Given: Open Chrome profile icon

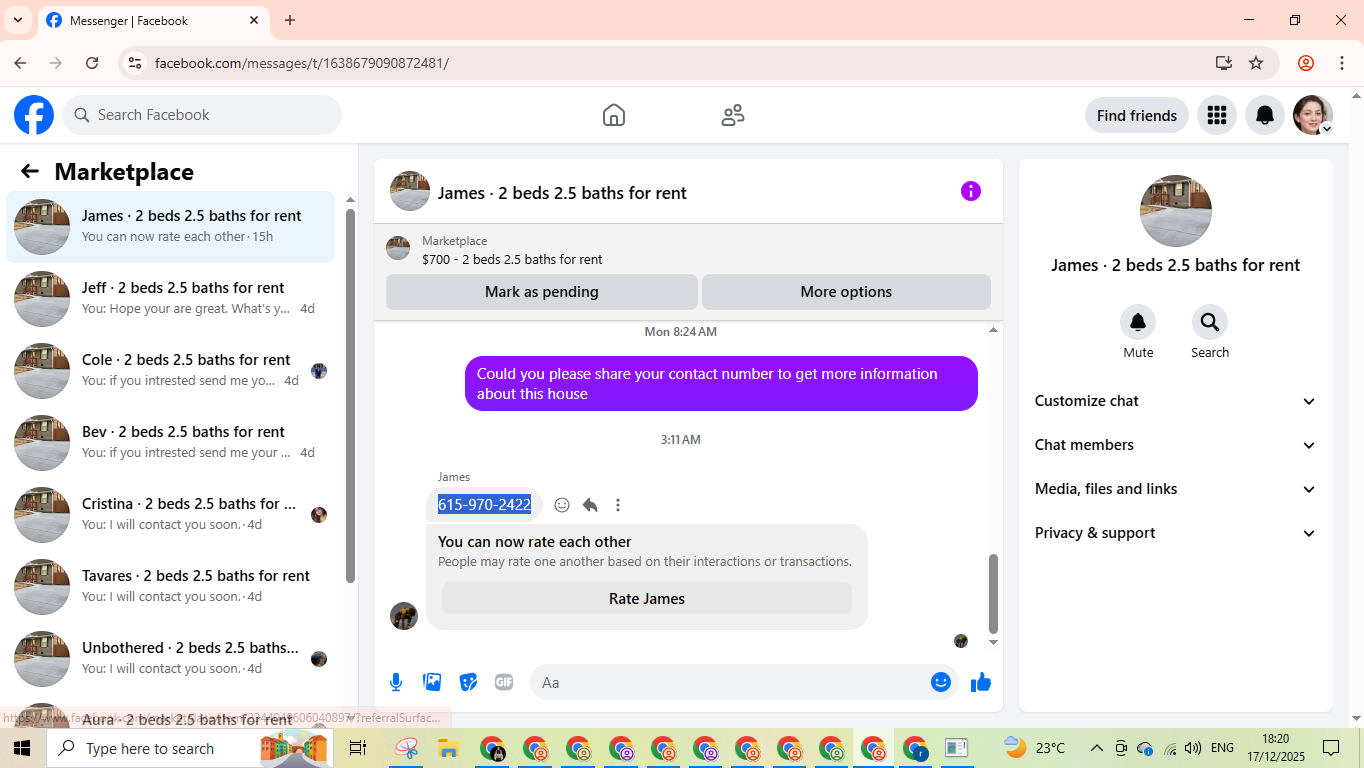Looking at the screenshot, I should [x=1306, y=63].
